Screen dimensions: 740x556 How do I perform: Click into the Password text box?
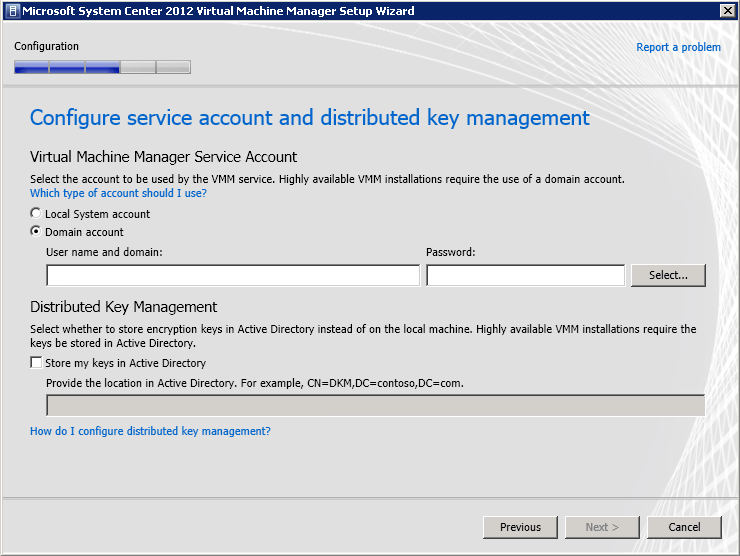click(525, 275)
